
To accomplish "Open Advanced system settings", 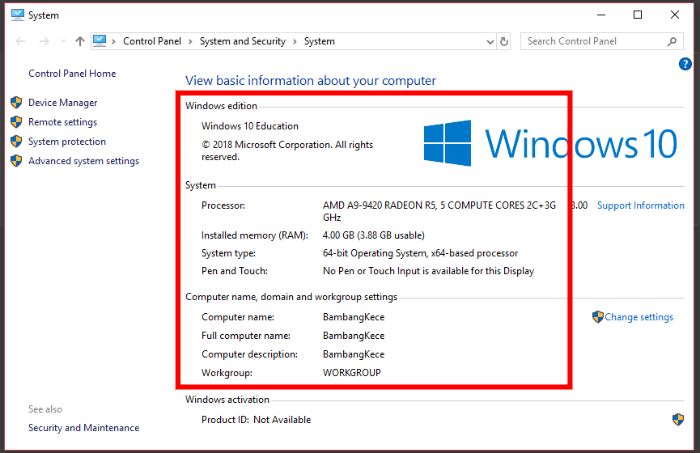I will tap(83, 161).
